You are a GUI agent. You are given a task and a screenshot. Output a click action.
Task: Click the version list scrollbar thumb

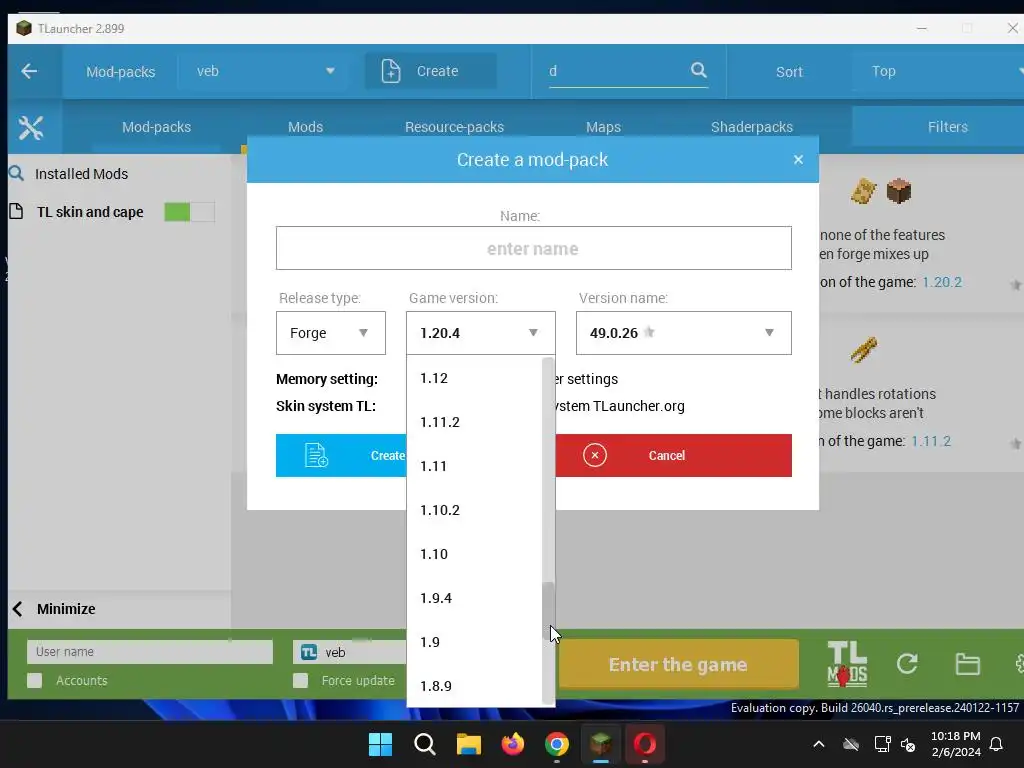[x=549, y=611]
